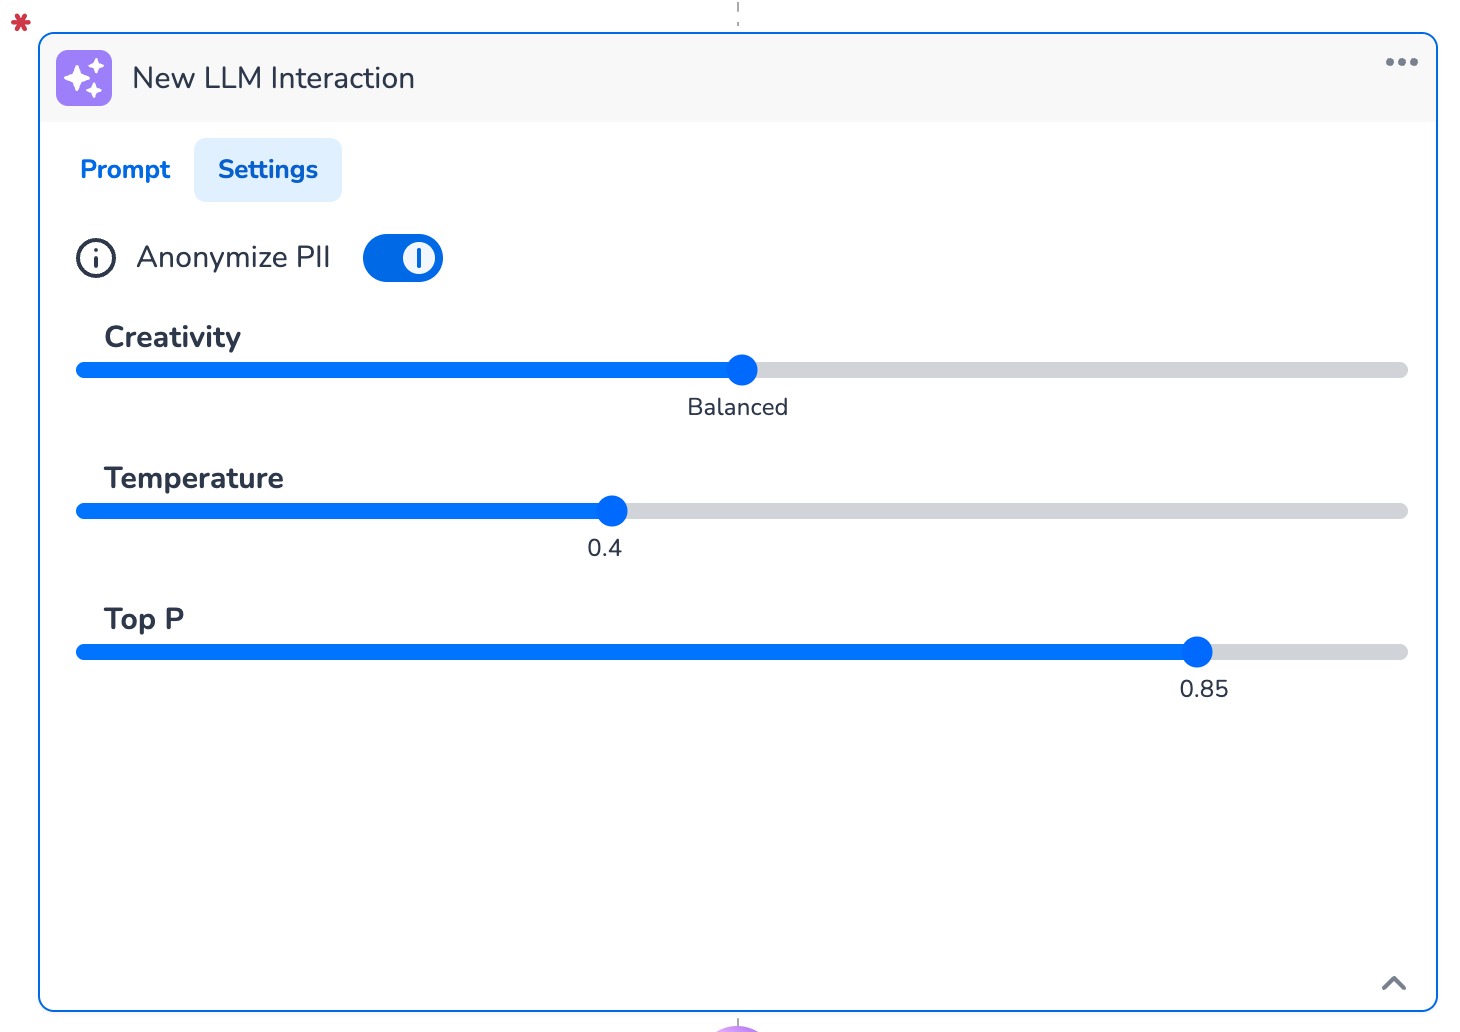The height and width of the screenshot is (1032, 1460).
Task: Open the three-dot options menu
Action: tap(1401, 62)
